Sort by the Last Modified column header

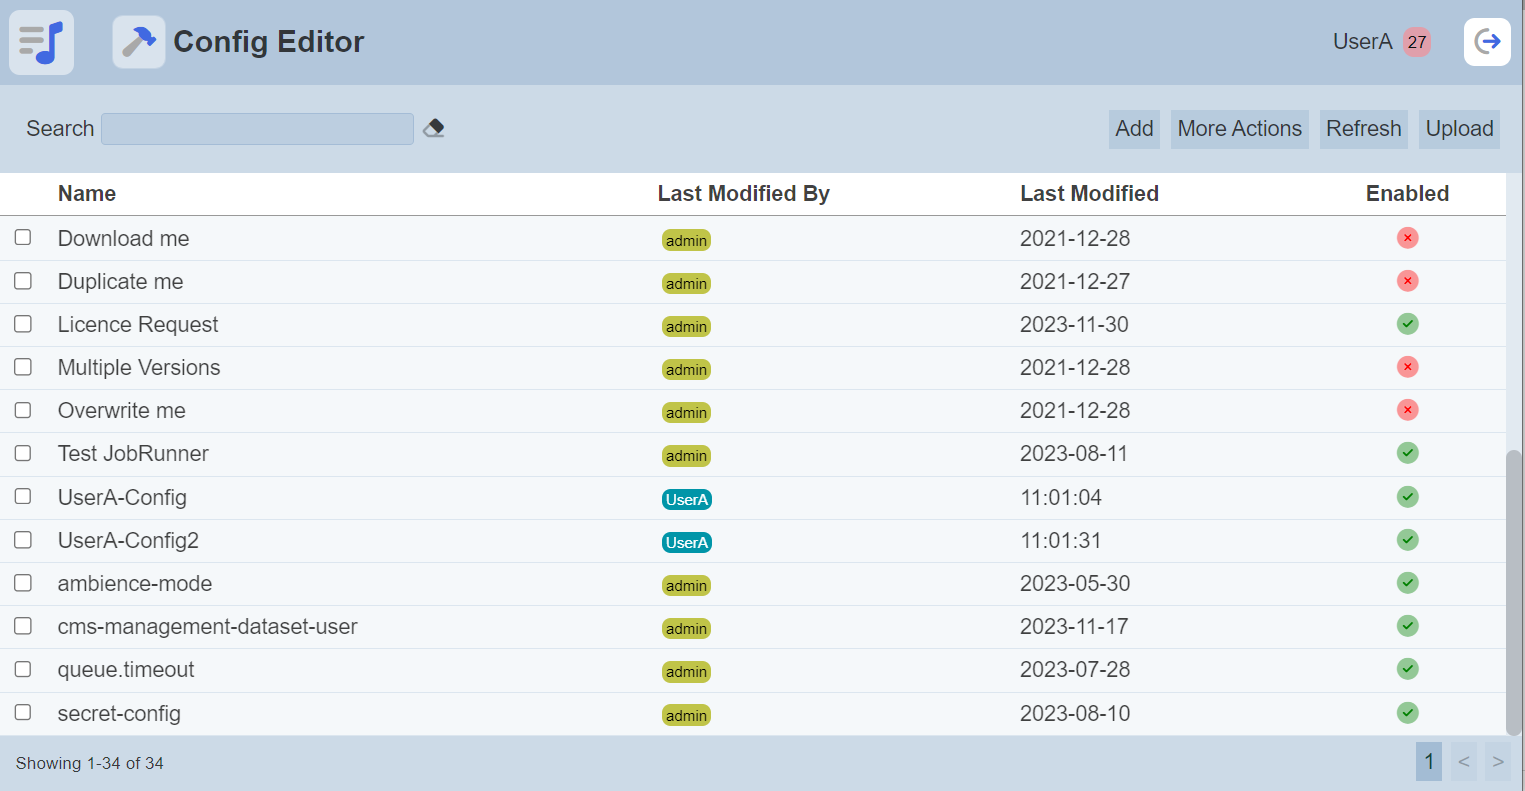pos(1089,194)
